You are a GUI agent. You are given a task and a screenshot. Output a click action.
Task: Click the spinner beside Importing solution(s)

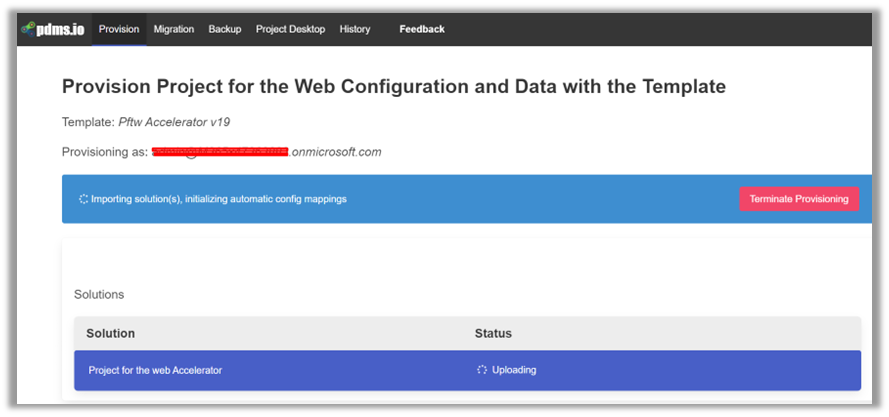pyautogui.click(x=83, y=199)
